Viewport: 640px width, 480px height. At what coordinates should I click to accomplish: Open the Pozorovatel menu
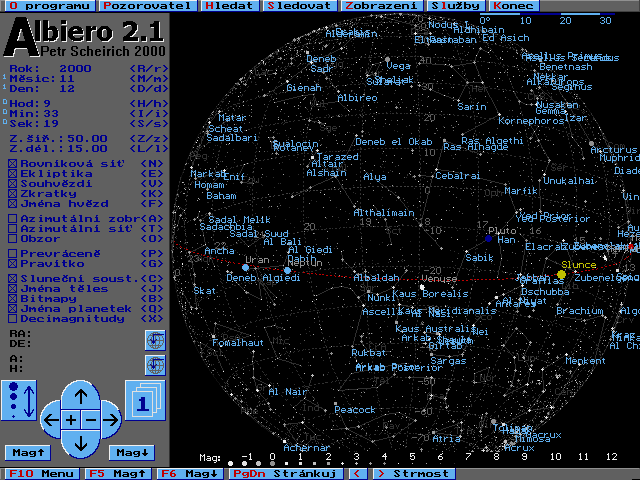point(148,6)
